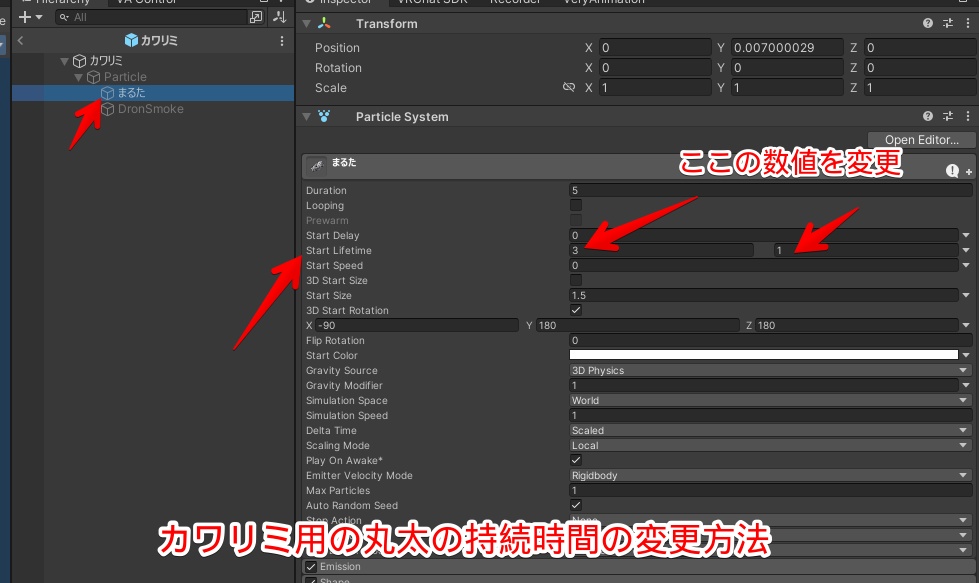Open the Particle System kebab menu
979x583 pixels.
pyautogui.click(x=966, y=116)
